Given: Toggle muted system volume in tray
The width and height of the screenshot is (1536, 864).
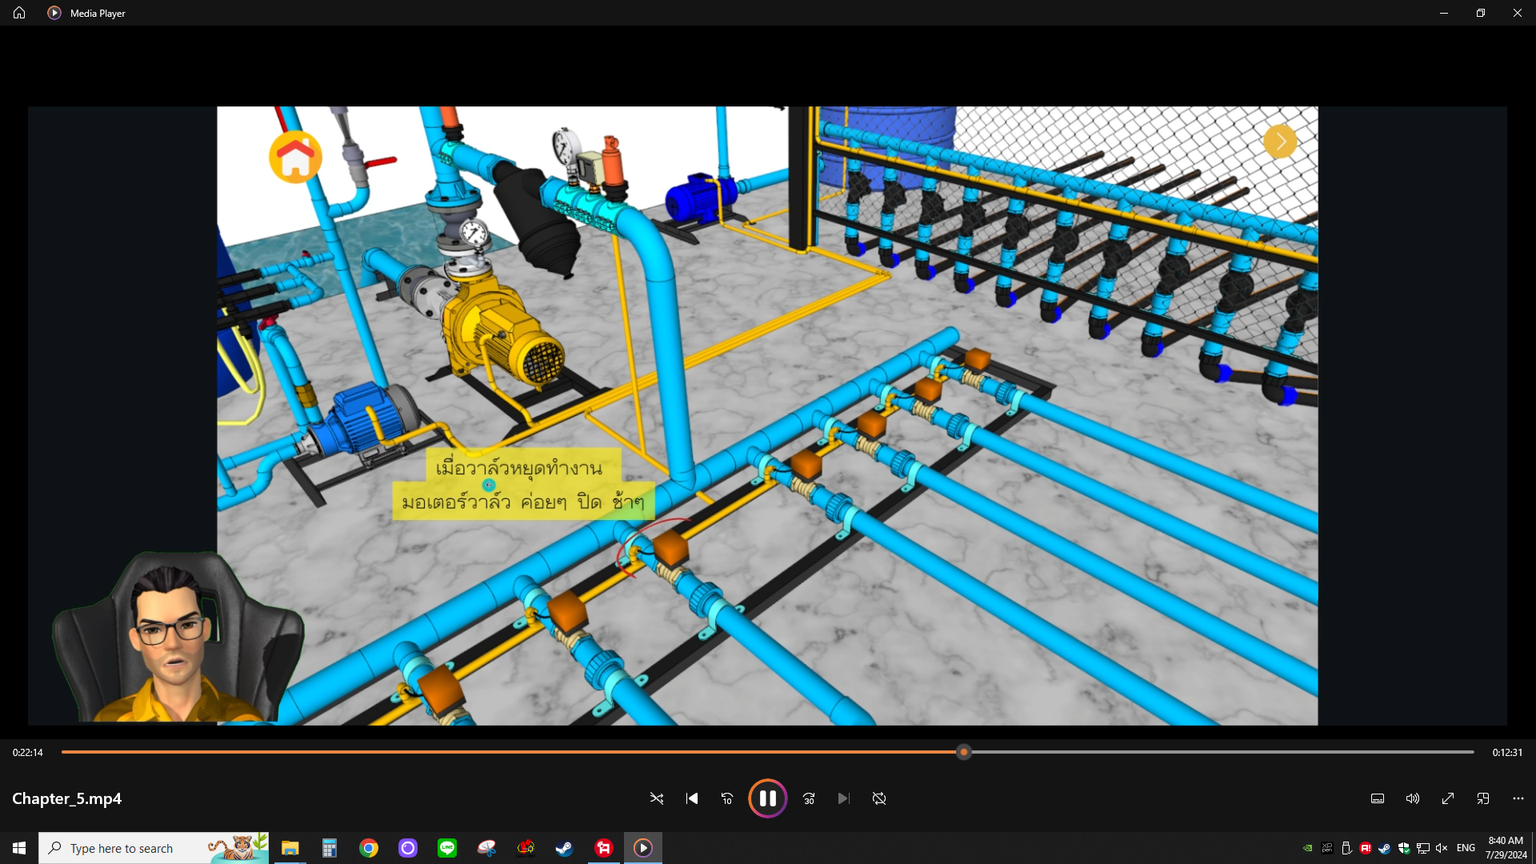Looking at the screenshot, I should (1441, 848).
